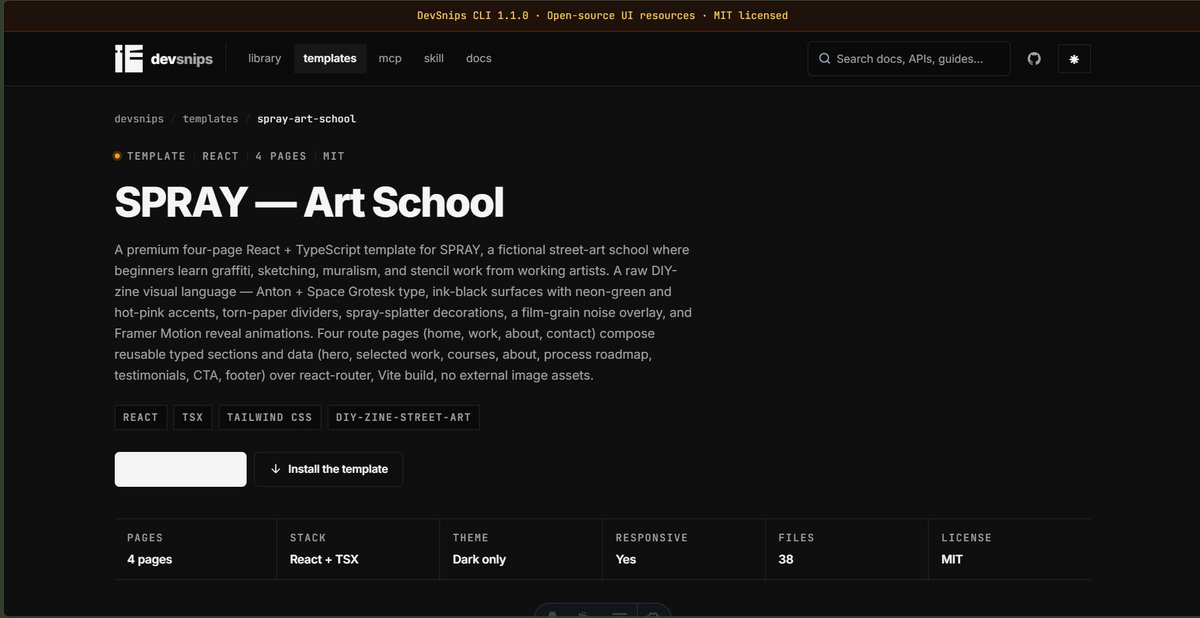Image resolution: width=1200 pixels, height=618 pixels.
Task: Click the spray-art-school breadcrumb
Action: coord(307,119)
